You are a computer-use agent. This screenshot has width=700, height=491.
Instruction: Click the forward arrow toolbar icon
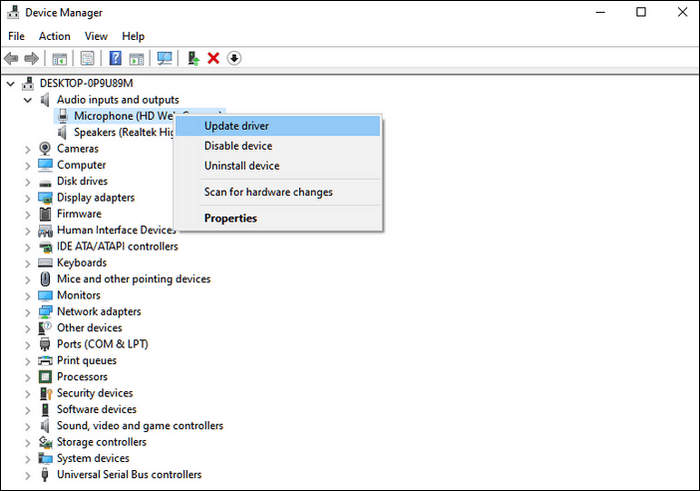(31, 58)
